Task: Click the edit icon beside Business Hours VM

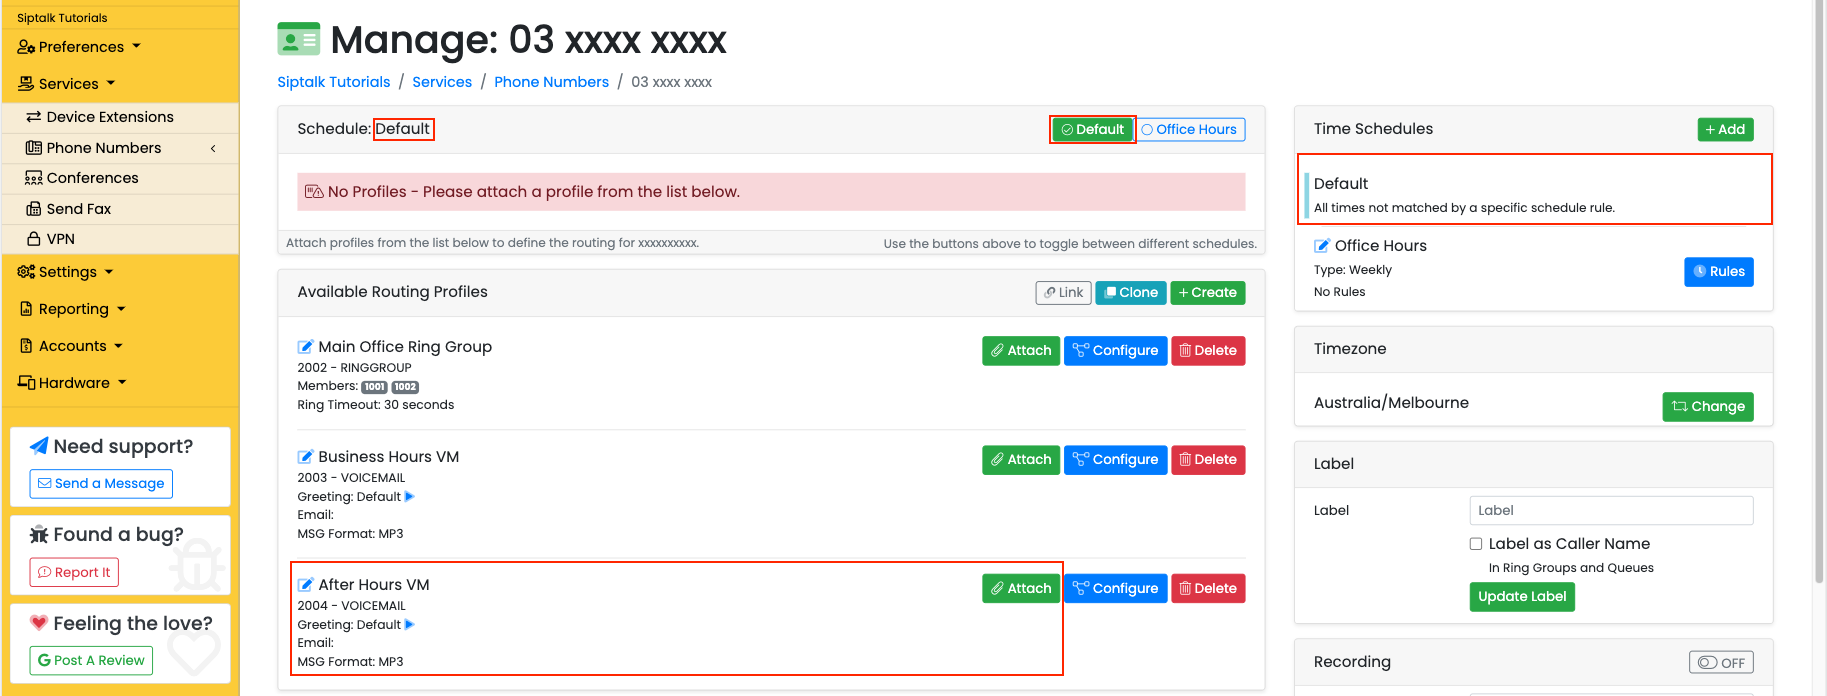Action: click(x=305, y=457)
